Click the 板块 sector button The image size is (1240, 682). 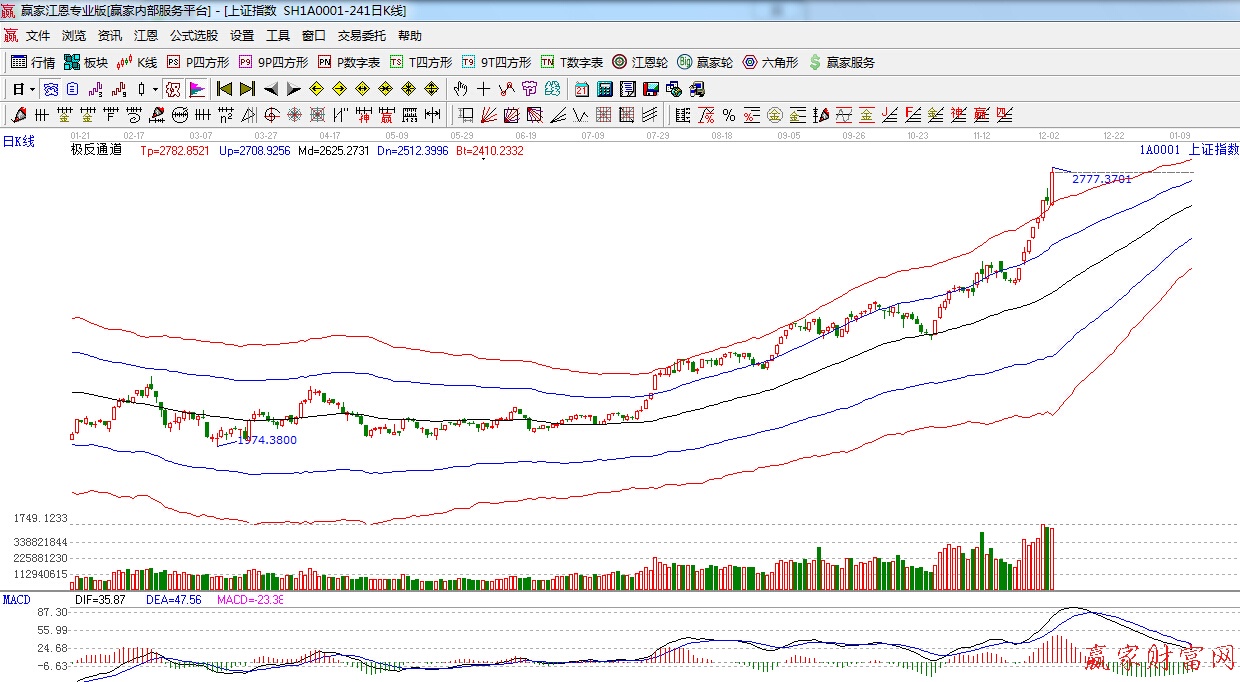coord(86,62)
